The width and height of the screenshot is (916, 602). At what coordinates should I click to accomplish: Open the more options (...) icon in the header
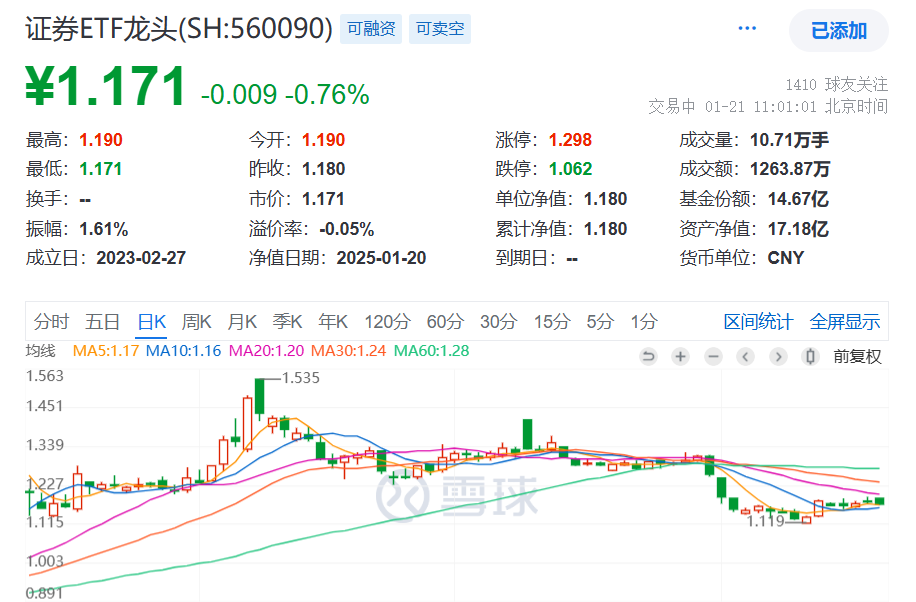tap(746, 27)
